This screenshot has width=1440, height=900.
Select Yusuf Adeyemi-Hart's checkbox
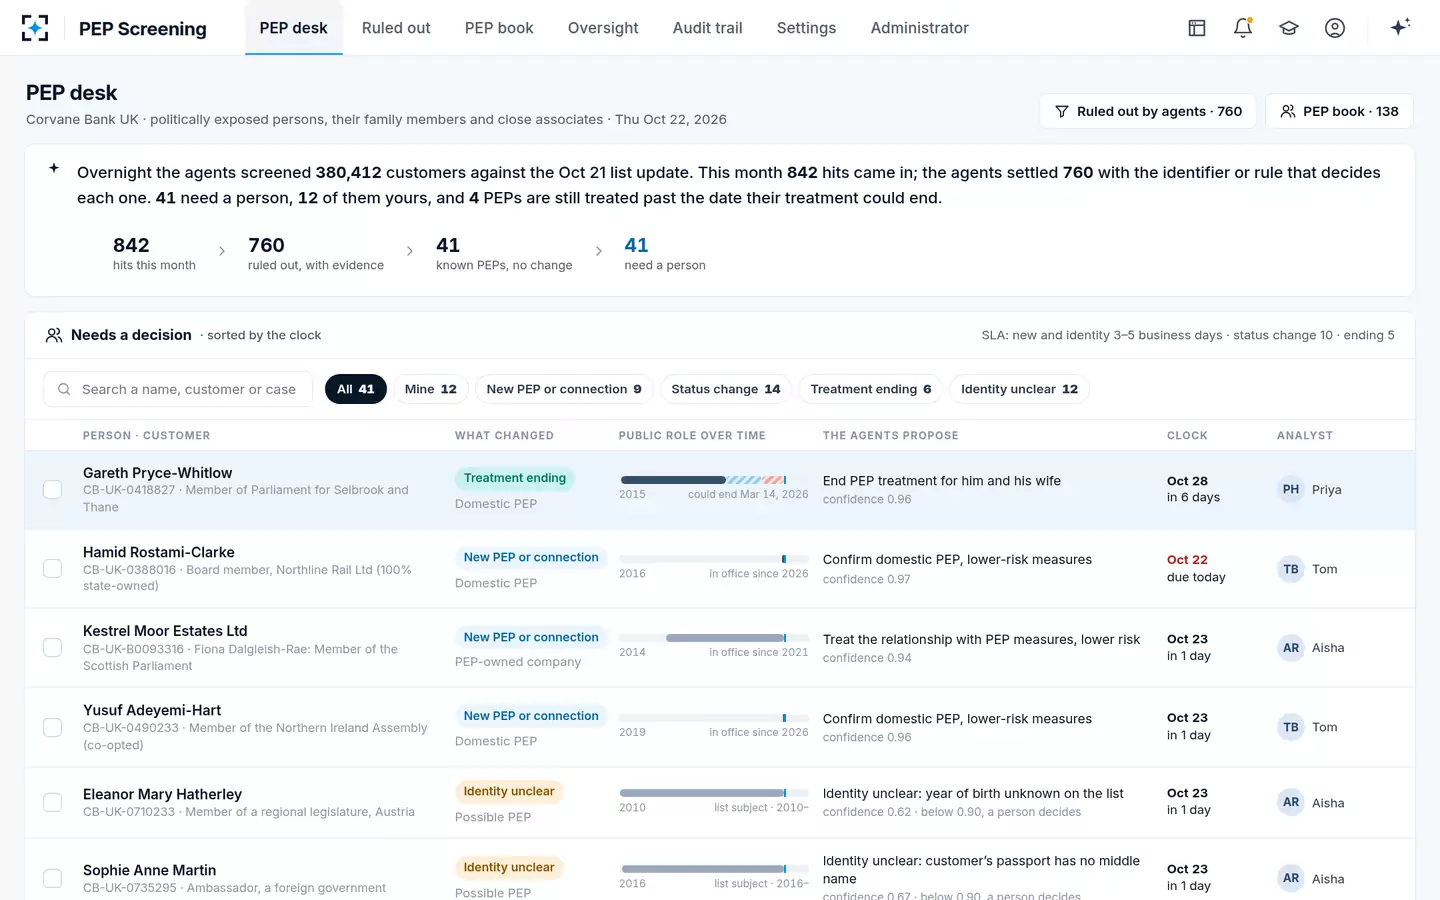[x=53, y=727]
